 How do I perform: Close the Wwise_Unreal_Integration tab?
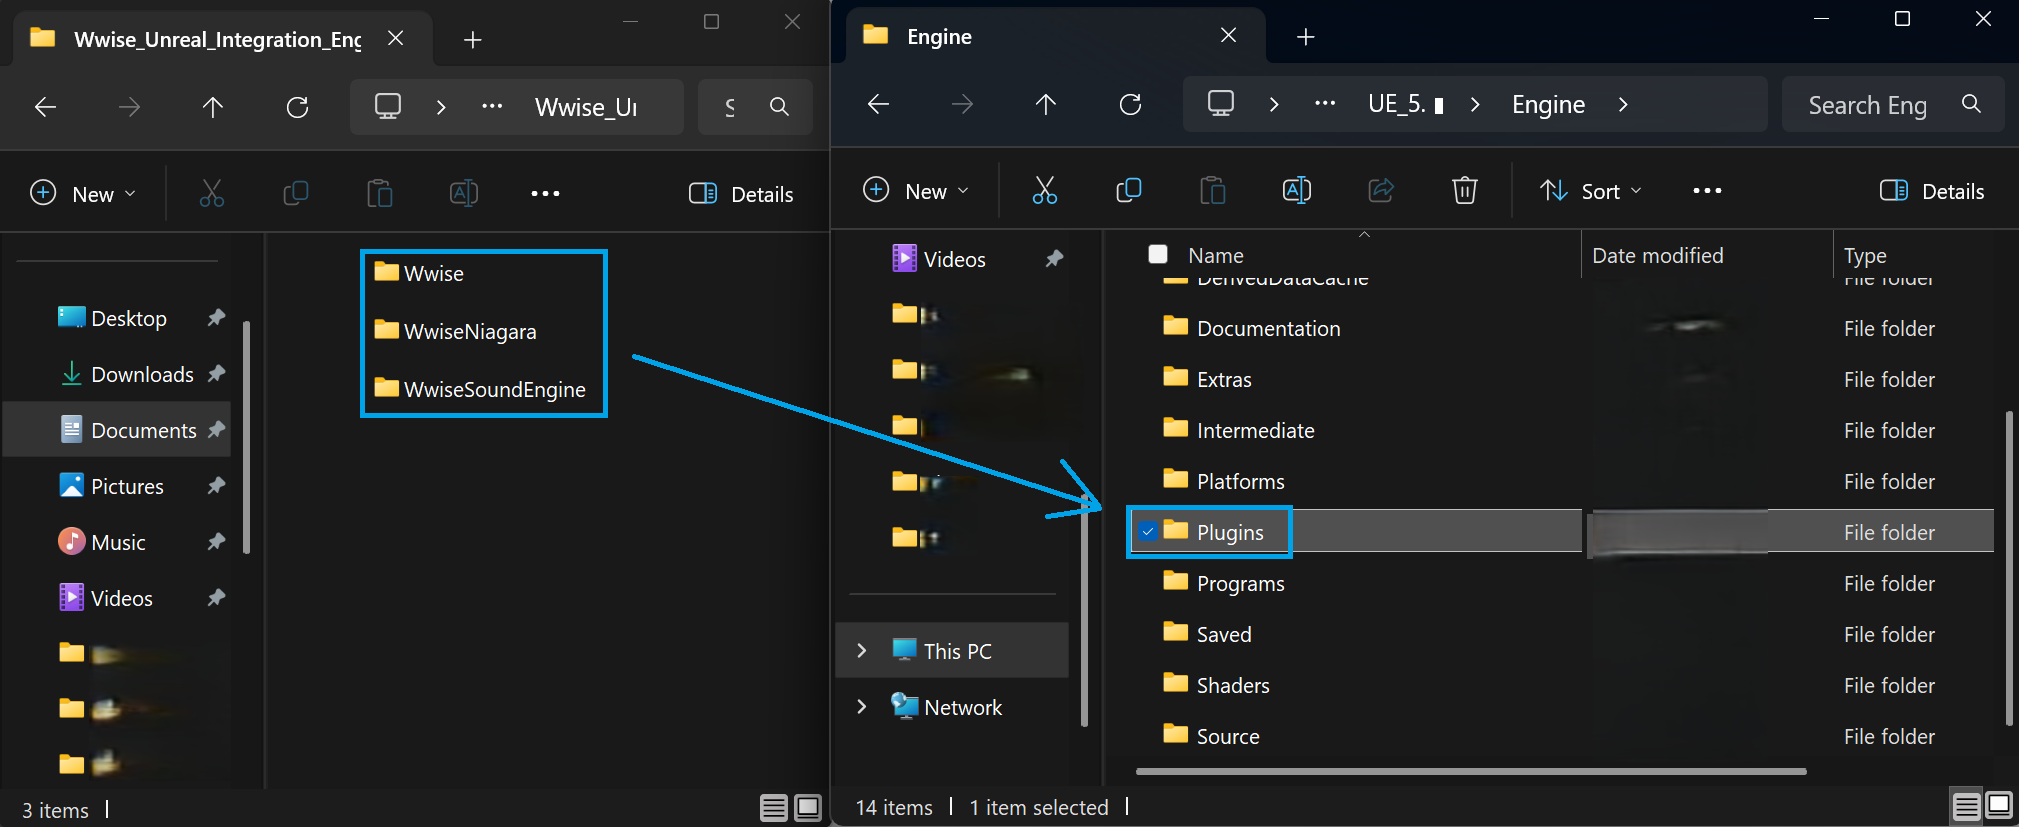(x=395, y=38)
